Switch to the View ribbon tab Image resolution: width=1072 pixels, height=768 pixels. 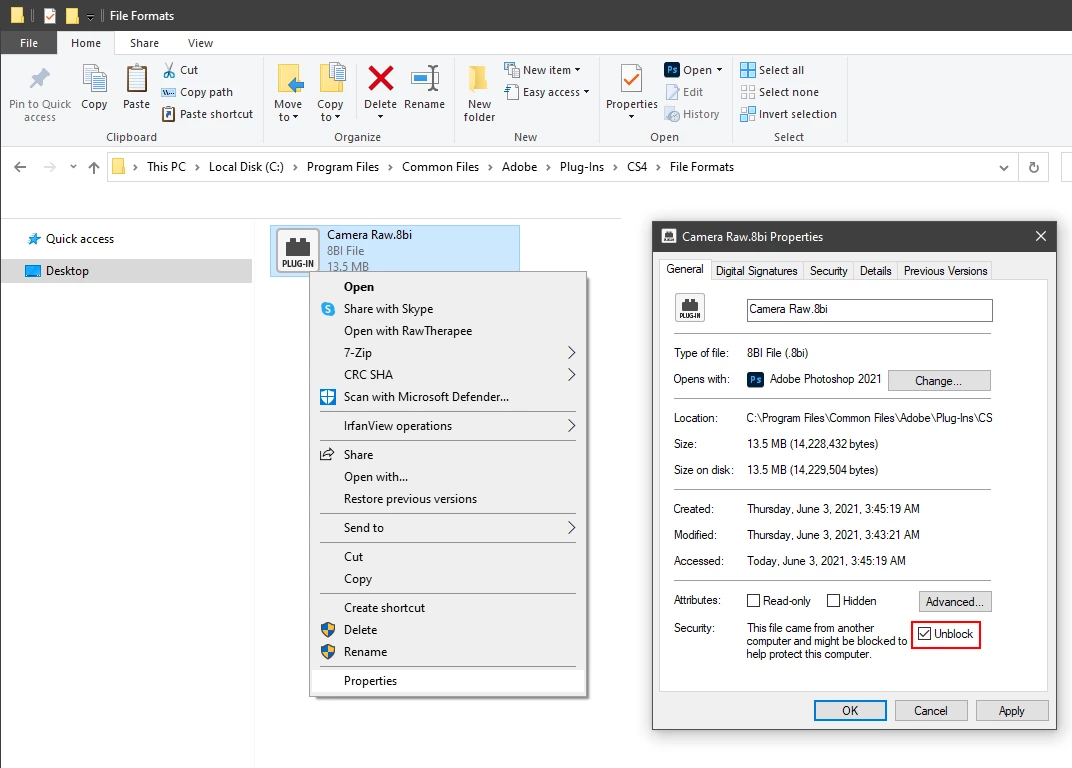click(200, 43)
